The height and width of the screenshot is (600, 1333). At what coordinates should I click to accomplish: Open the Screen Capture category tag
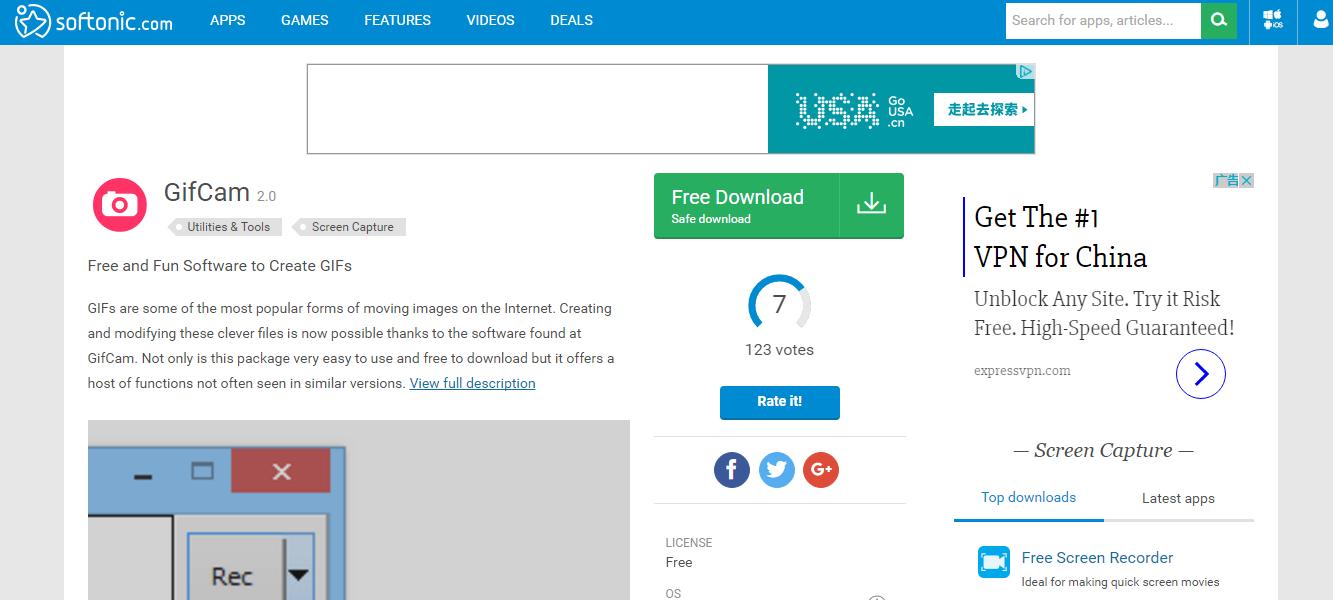(351, 227)
